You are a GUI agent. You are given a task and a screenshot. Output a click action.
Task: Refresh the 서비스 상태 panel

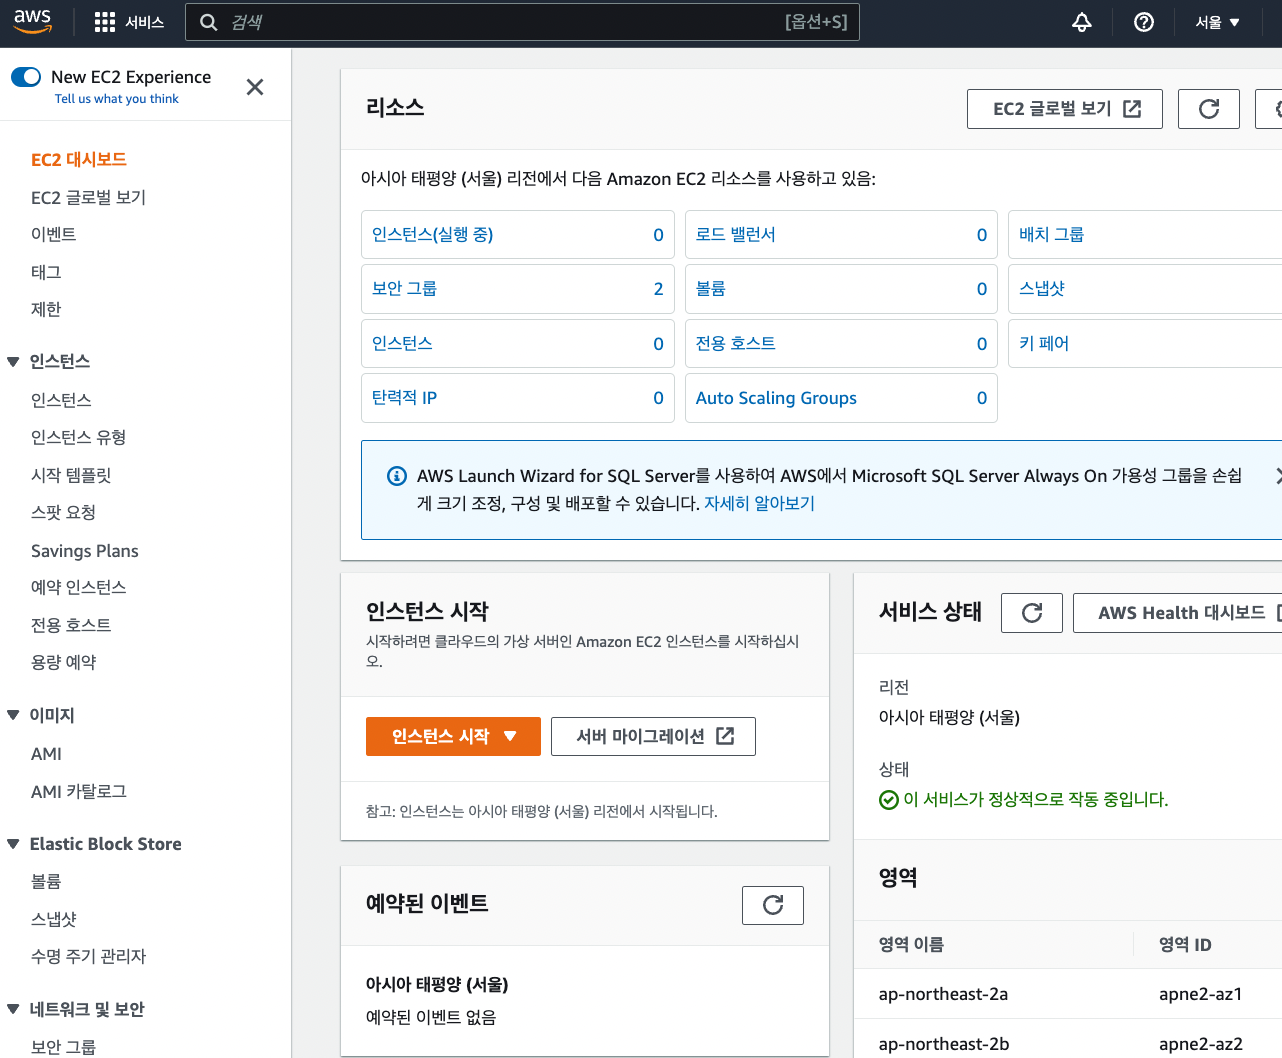(x=1032, y=613)
